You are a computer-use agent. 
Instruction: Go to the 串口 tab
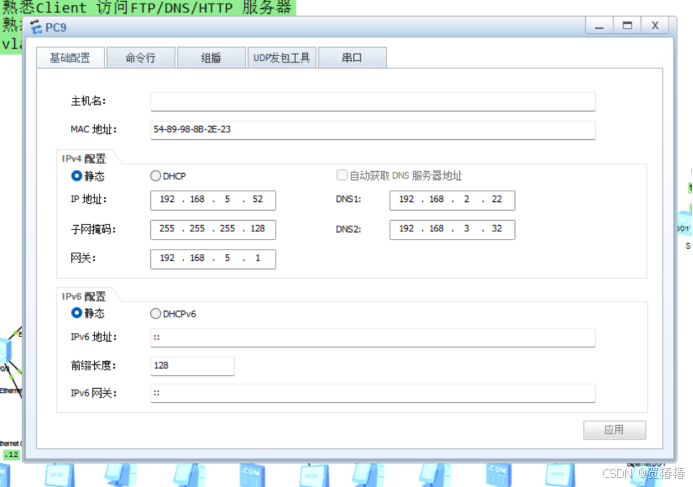352,58
